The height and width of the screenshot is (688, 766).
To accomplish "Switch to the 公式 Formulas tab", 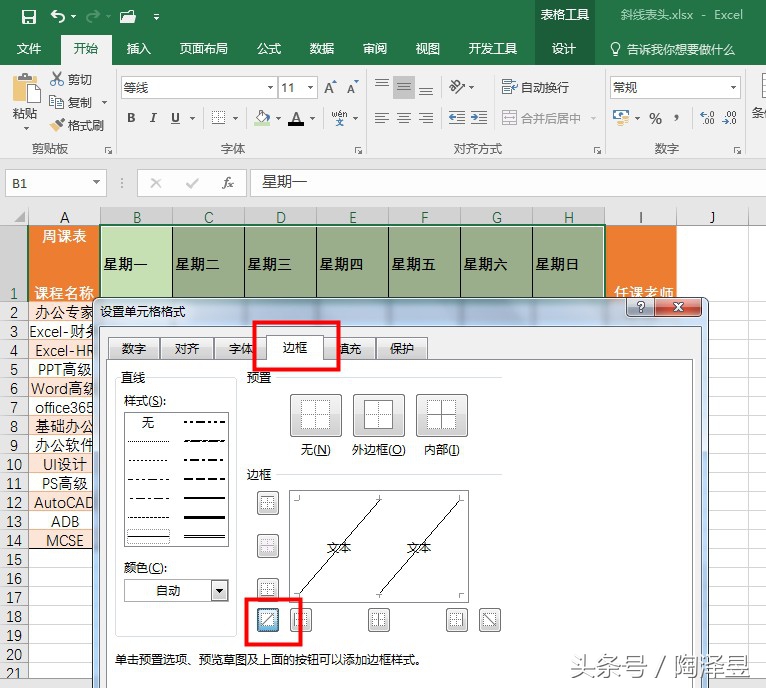I will tap(269, 49).
